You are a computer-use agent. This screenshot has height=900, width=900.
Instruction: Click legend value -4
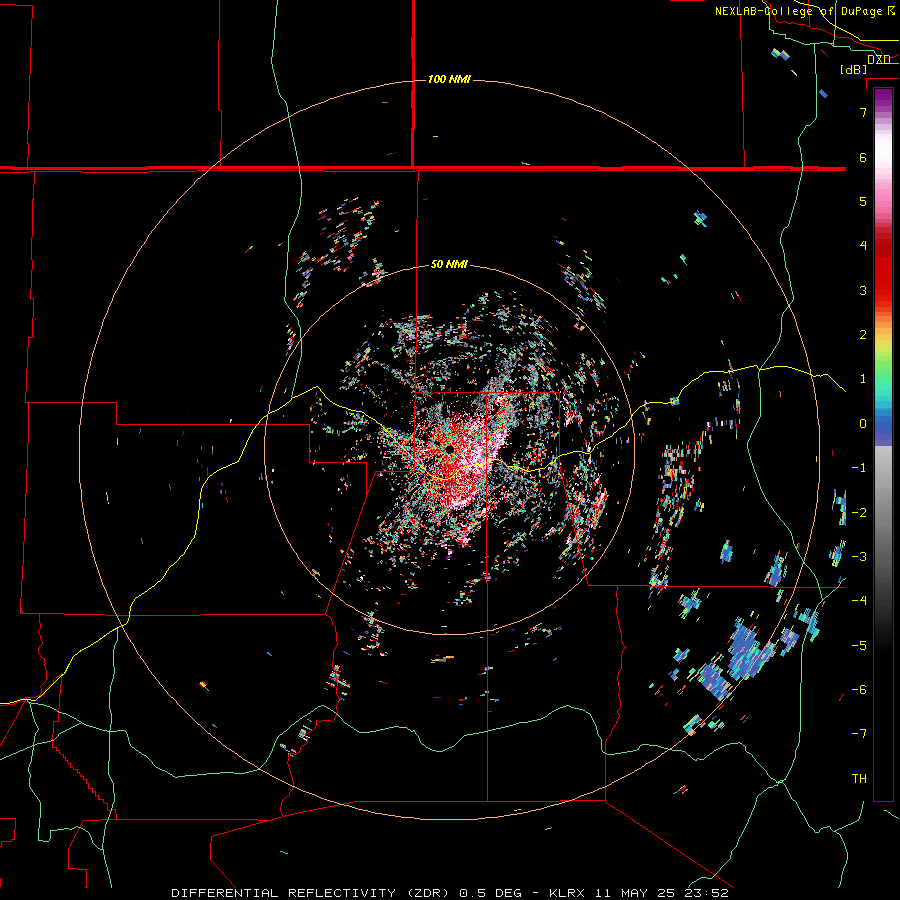tap(859, 601)
